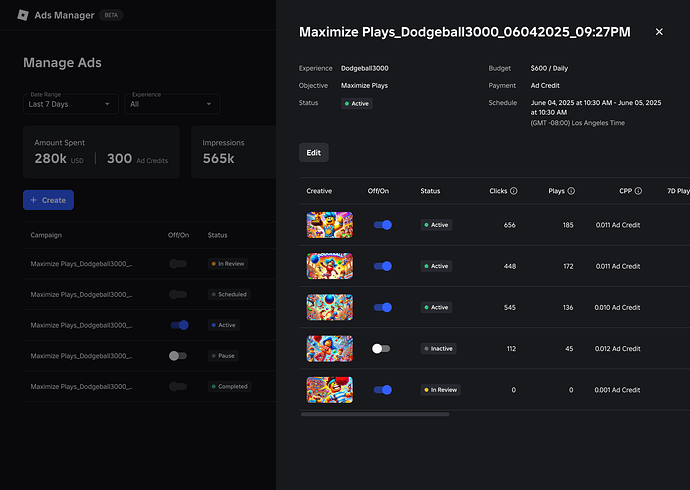690x490 pixels.
Task: Click the Plays column header
Action: [x=556, y=191]
